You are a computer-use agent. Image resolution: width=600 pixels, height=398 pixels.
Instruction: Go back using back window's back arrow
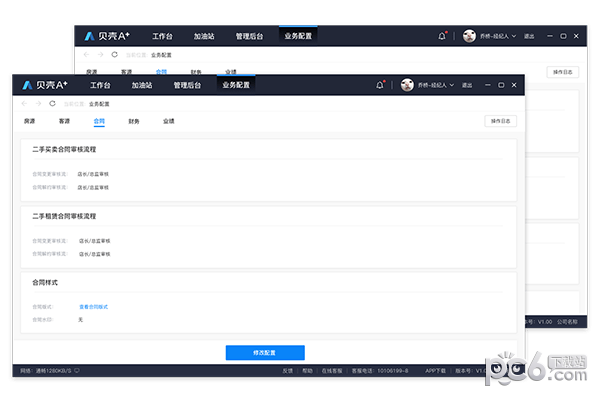[x=86, y=55]
